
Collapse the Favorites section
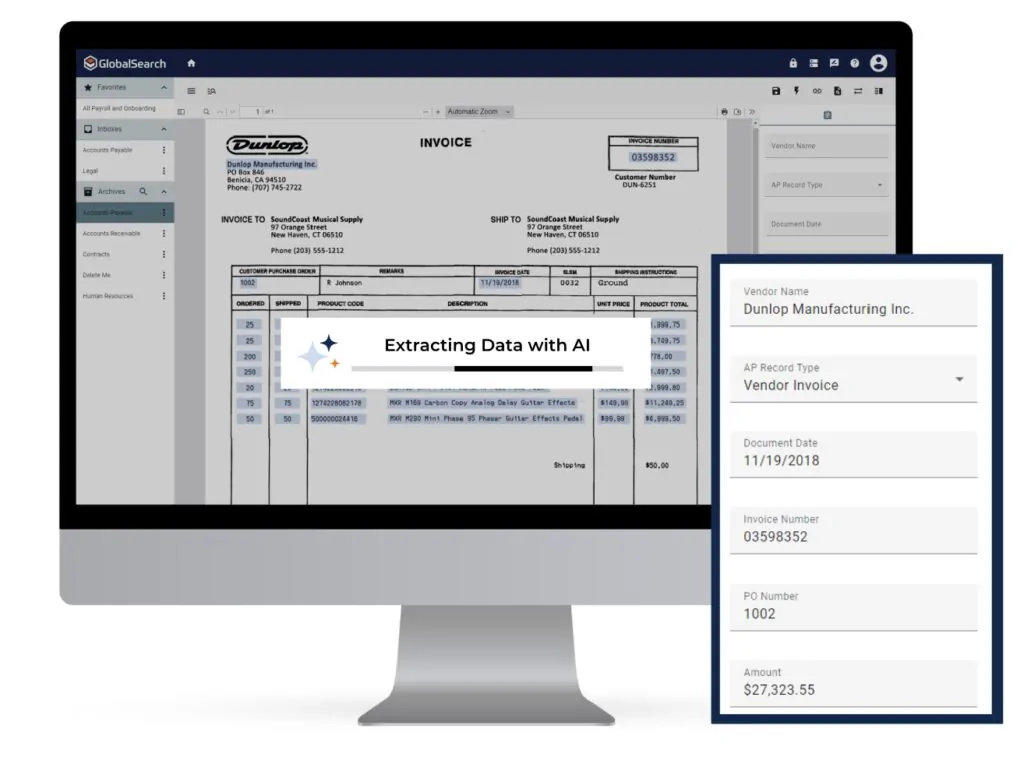point(165,87)
